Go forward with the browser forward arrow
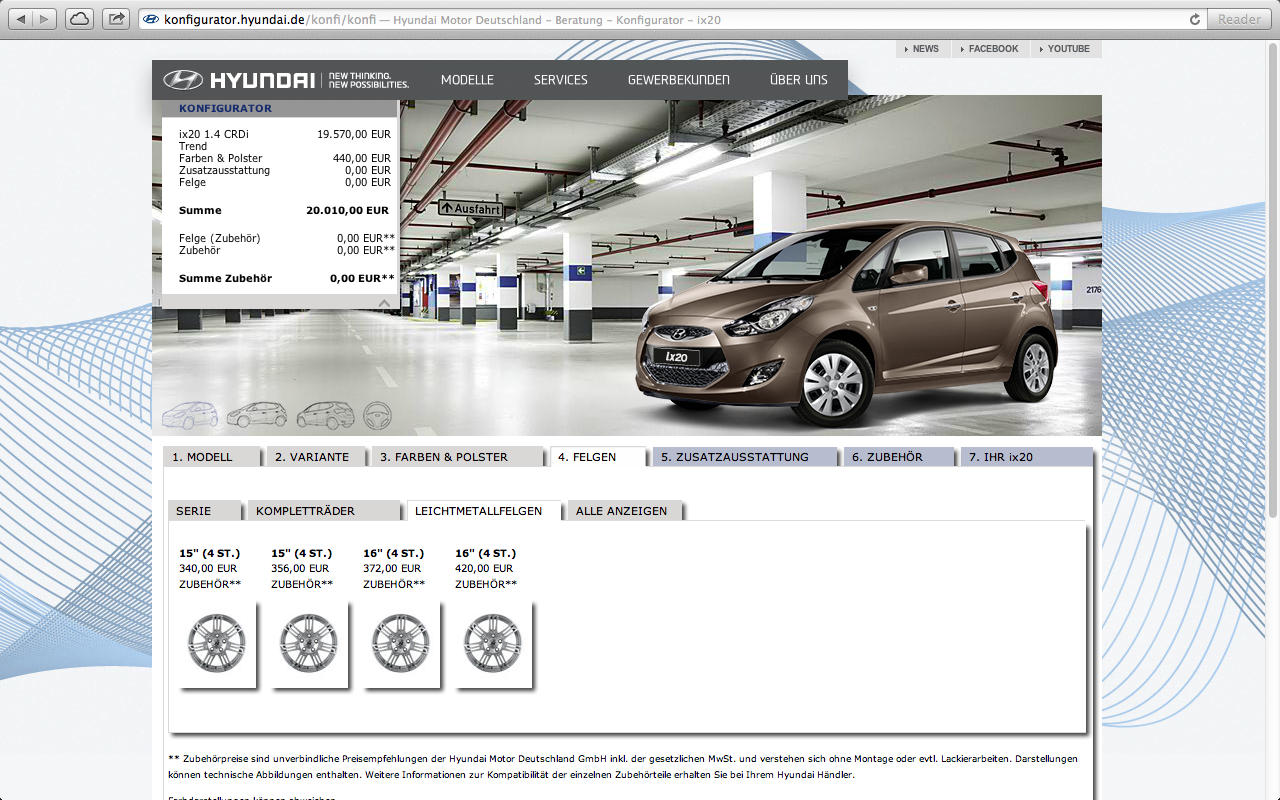1280x800 pixels. point(46,19)
